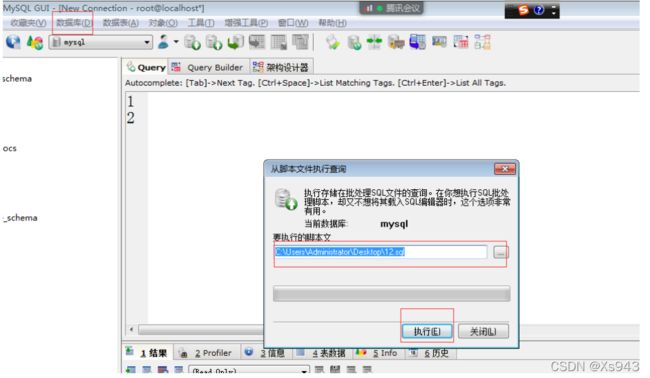Viewport: 650px width, 378px height.
Task: Open the 对象(O) menu
Action: [163, 23]
